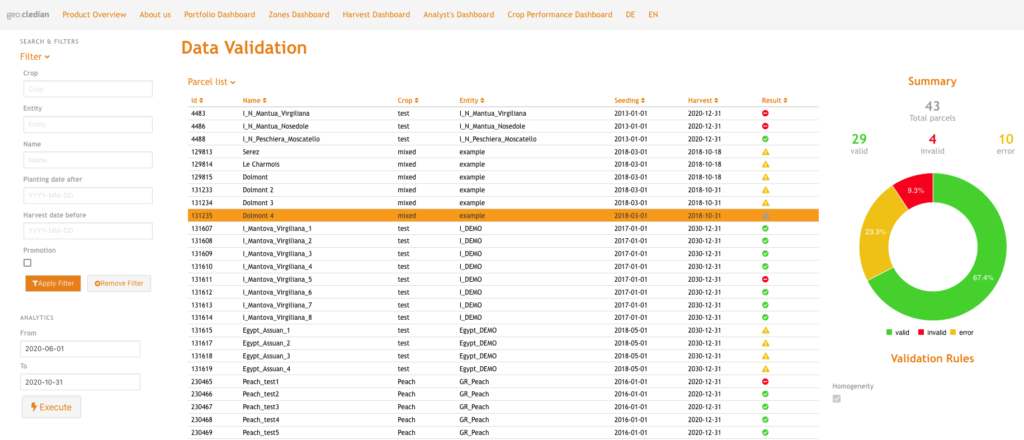Click the result icon in highlighted Dolmont 4 row

tap(765, 215)
